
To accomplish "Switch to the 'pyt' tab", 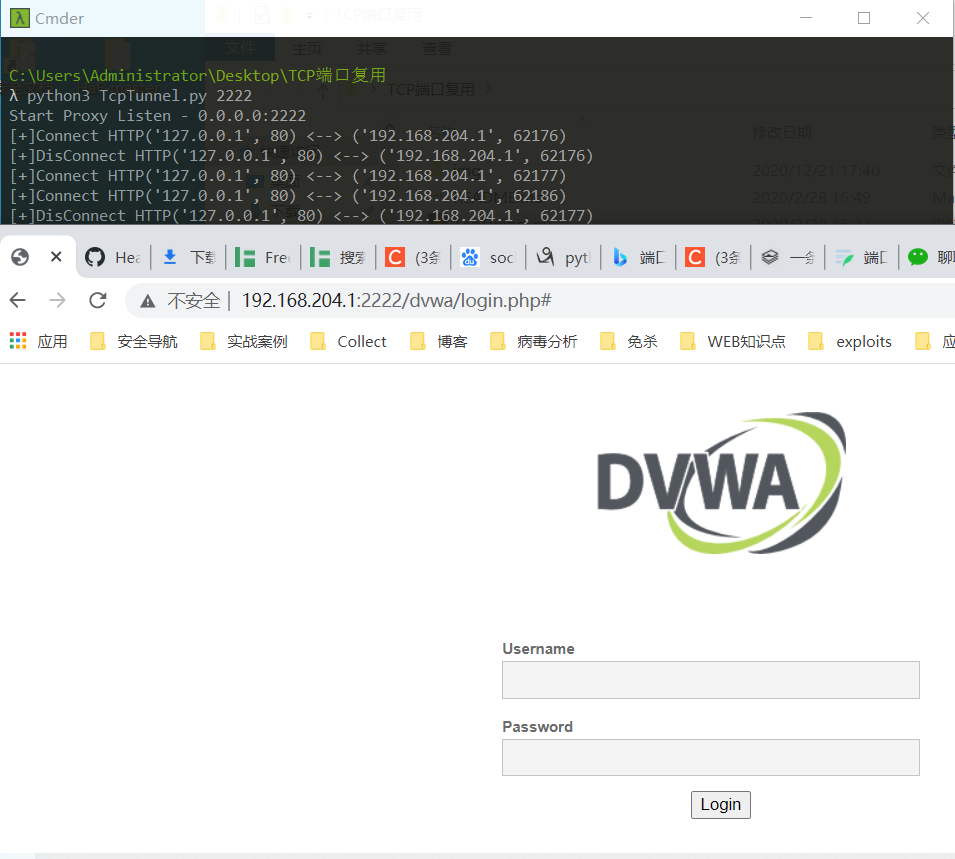I will (563, 258).
